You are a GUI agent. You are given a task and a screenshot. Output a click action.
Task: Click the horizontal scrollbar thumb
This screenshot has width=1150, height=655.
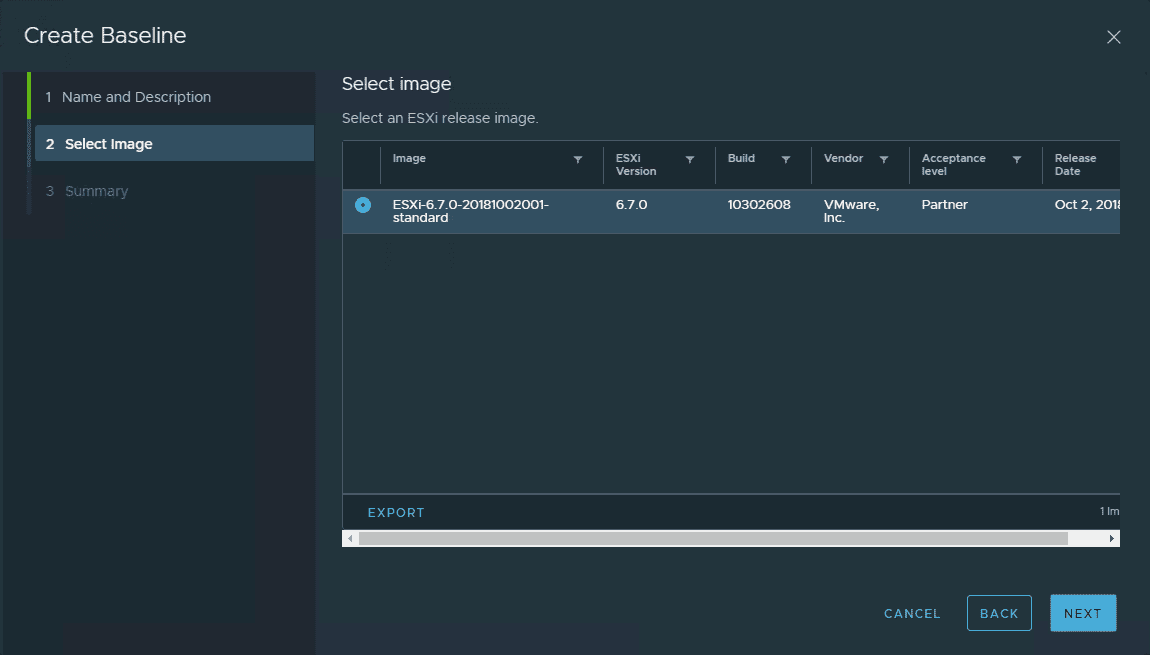pyautogui.click(x=712, y=539)
